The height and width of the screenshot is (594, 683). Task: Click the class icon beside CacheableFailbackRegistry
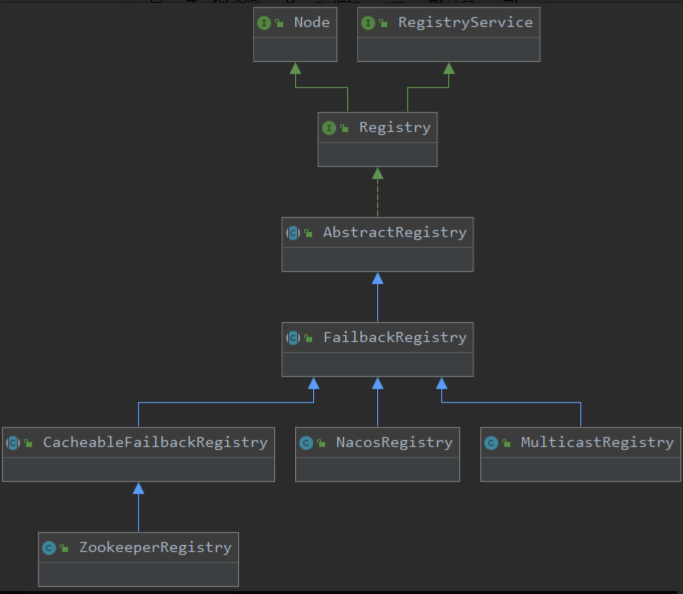tap(14, 442)
